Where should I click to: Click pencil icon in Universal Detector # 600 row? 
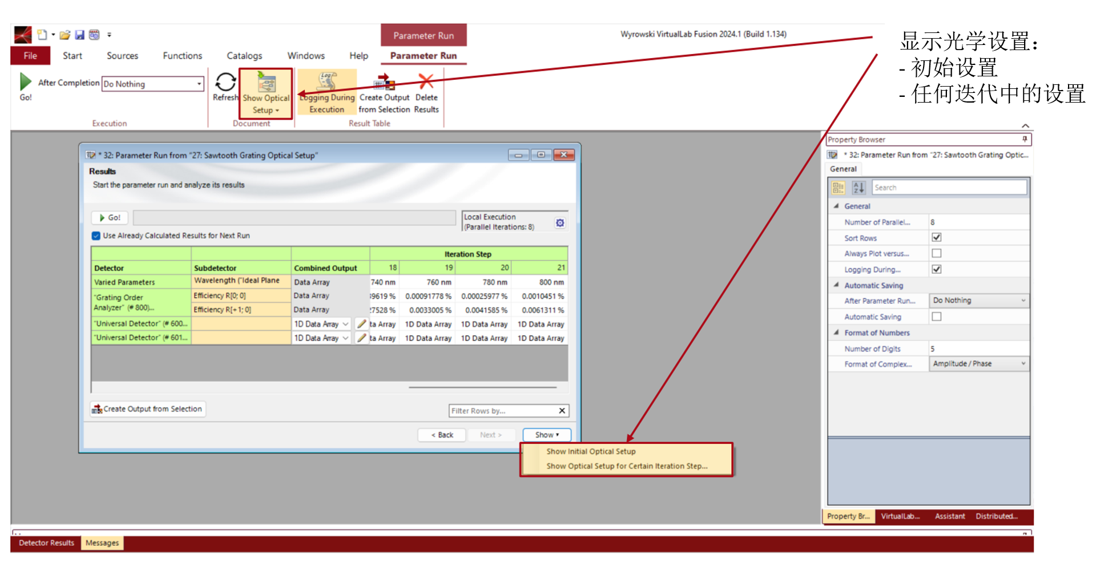pos(361,324)
